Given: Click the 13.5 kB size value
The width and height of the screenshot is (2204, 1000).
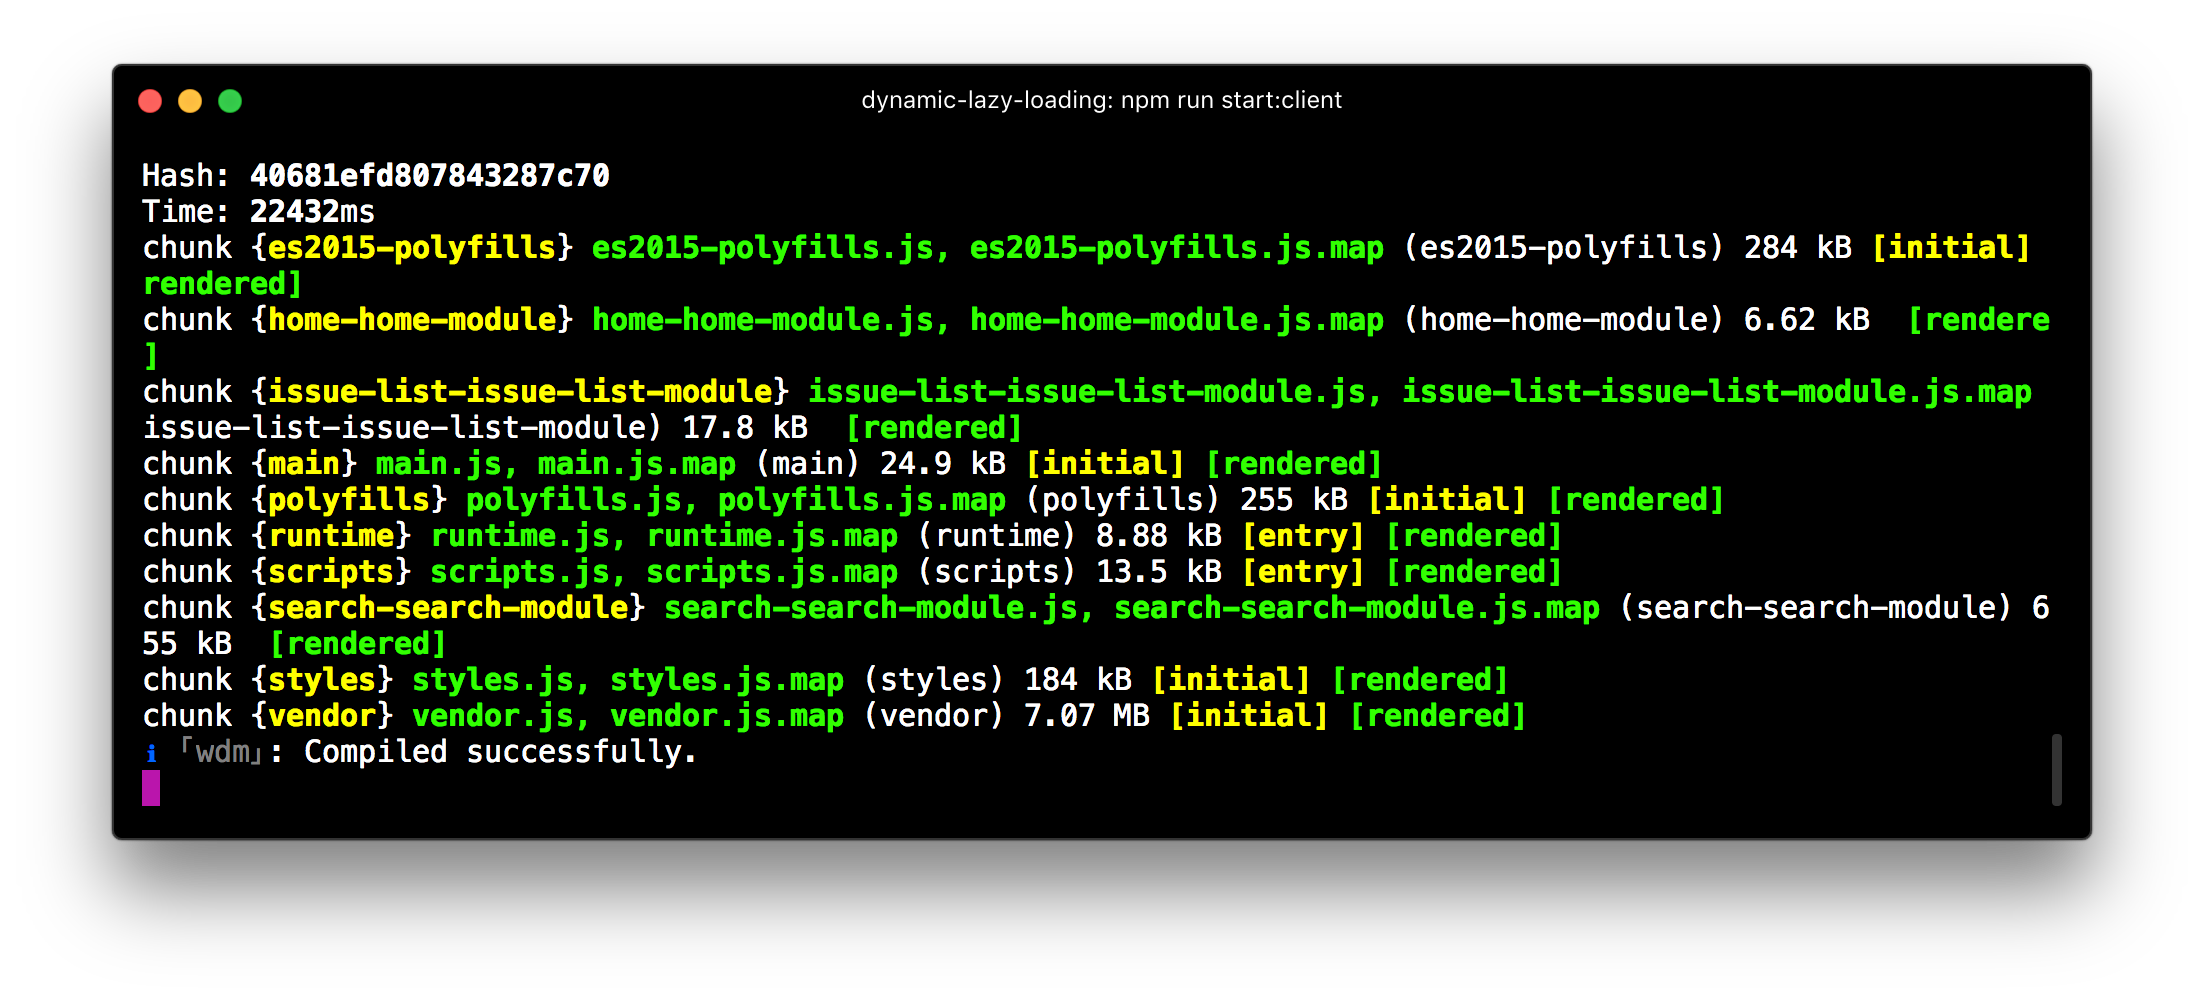Looking at the screenshot, I should (x=1158, y=572).
